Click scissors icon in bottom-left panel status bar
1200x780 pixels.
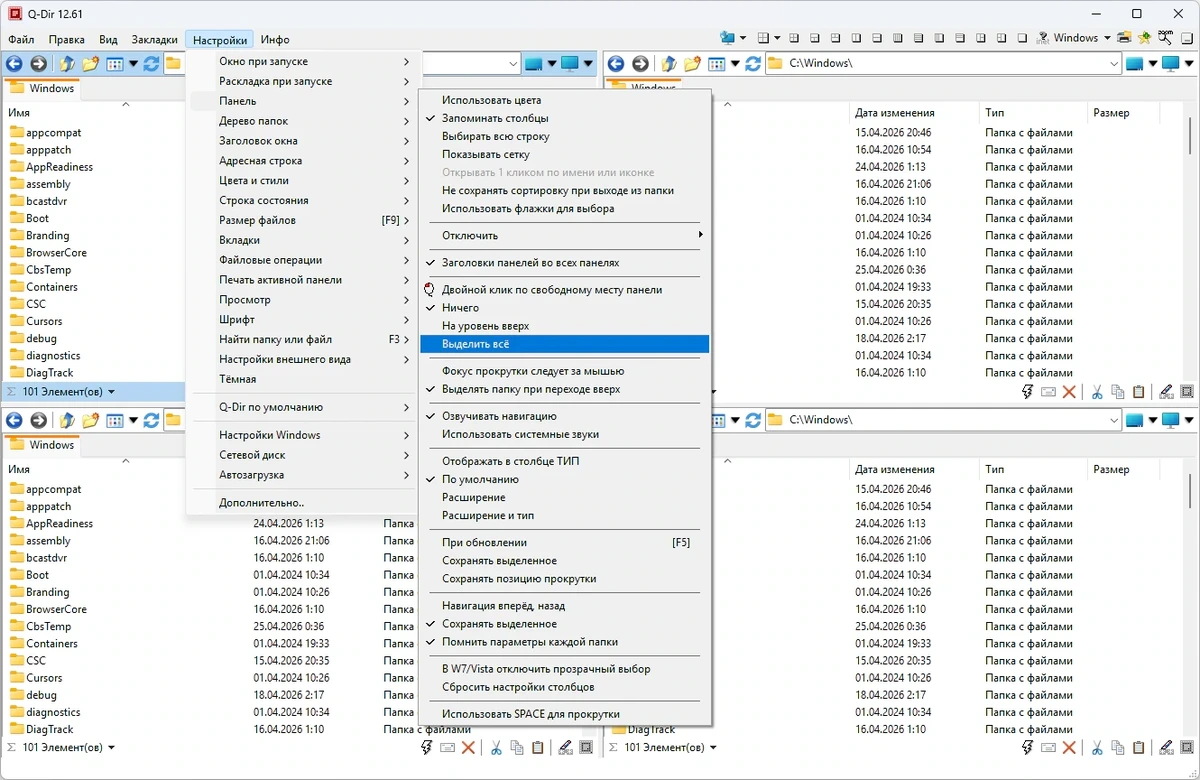[x=494, y=748]
